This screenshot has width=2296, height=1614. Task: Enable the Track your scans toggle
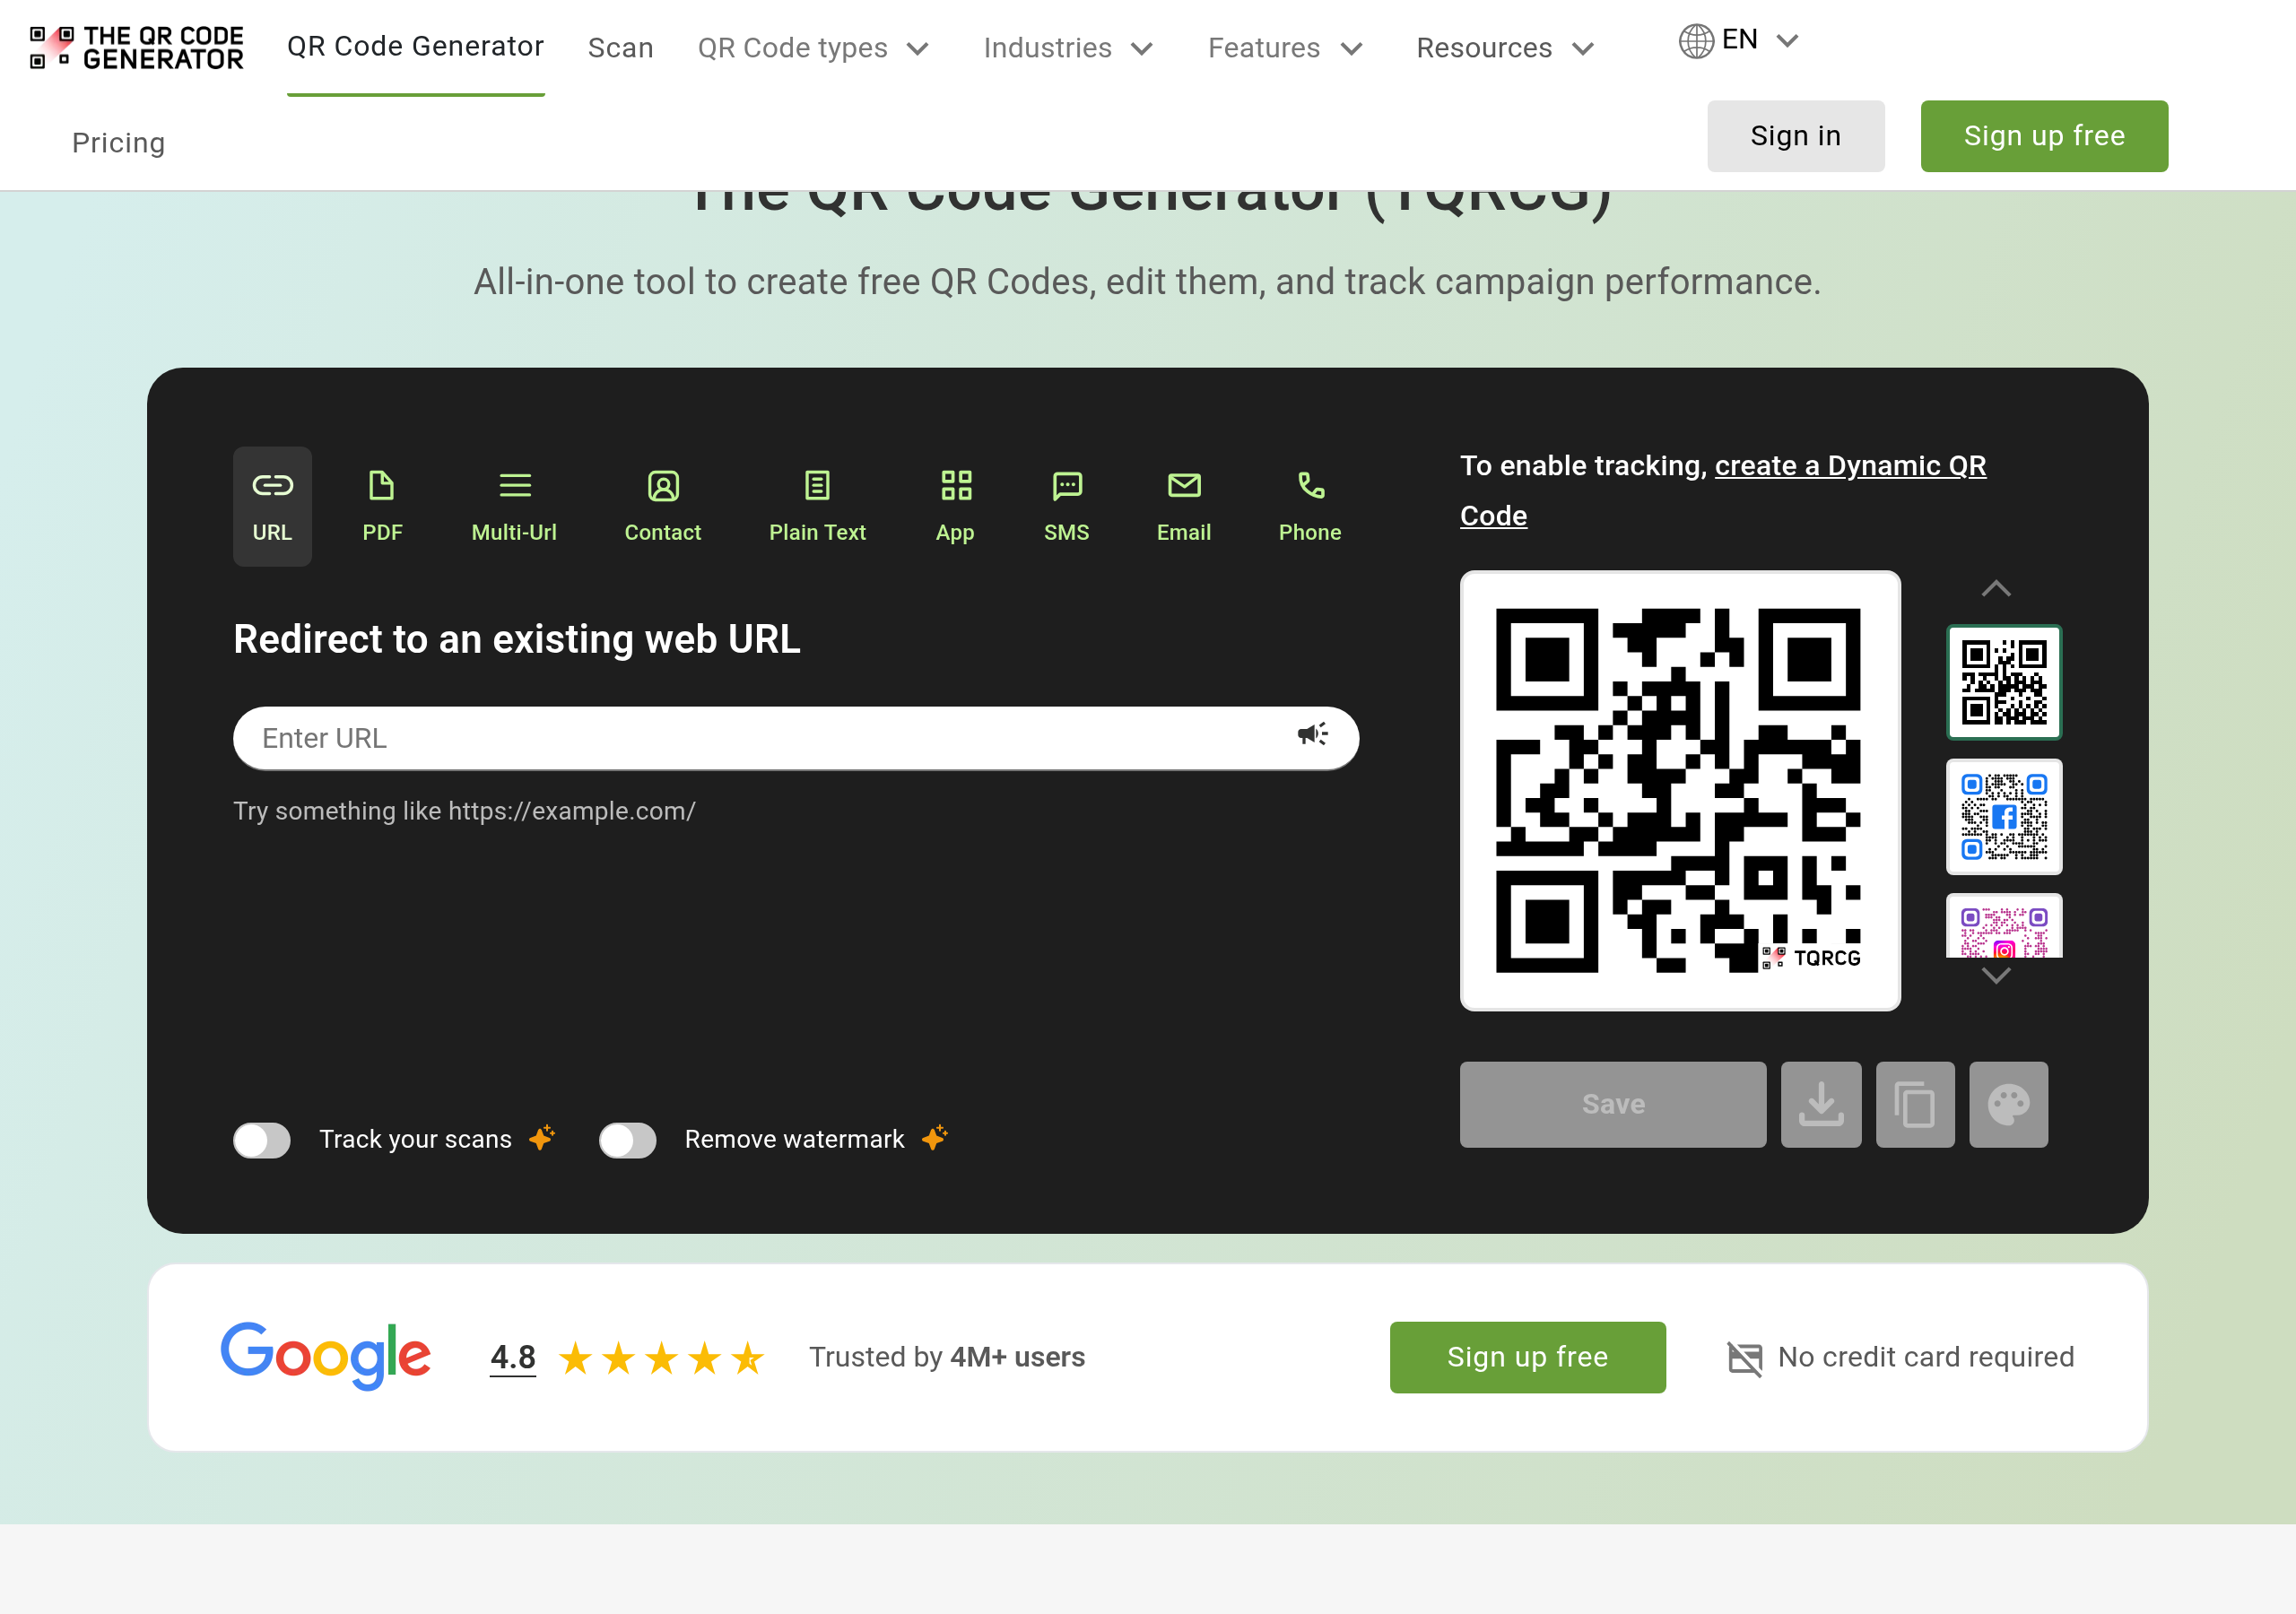pos(262,1140)
